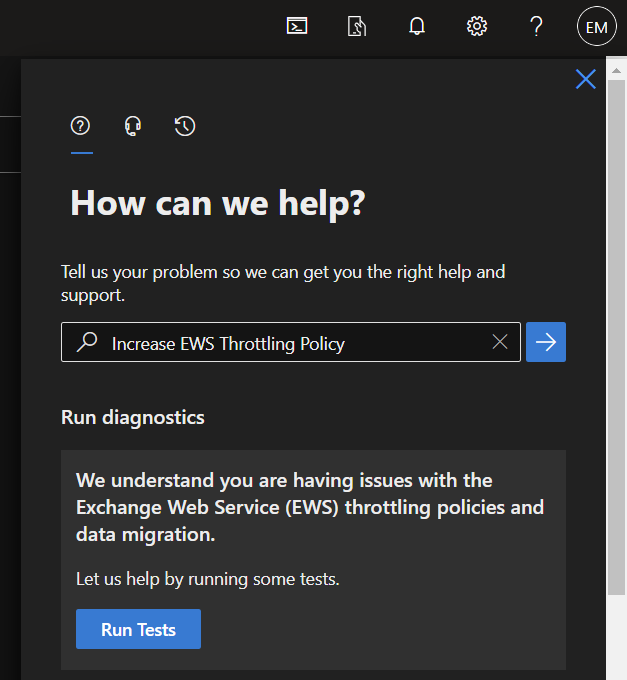
Task: Click the question mark help icon in header
Action: [536, 26]
